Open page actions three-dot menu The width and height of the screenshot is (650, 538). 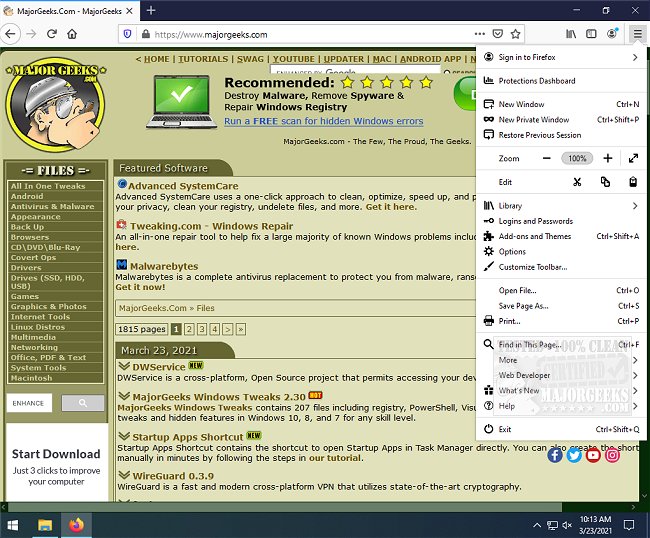(480, 34)
